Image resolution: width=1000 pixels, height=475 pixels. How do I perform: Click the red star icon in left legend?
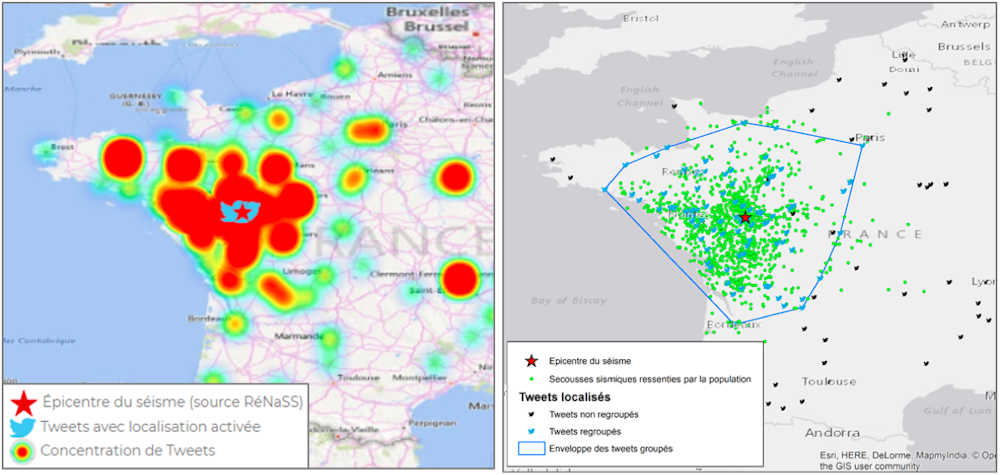coord(23,403)
